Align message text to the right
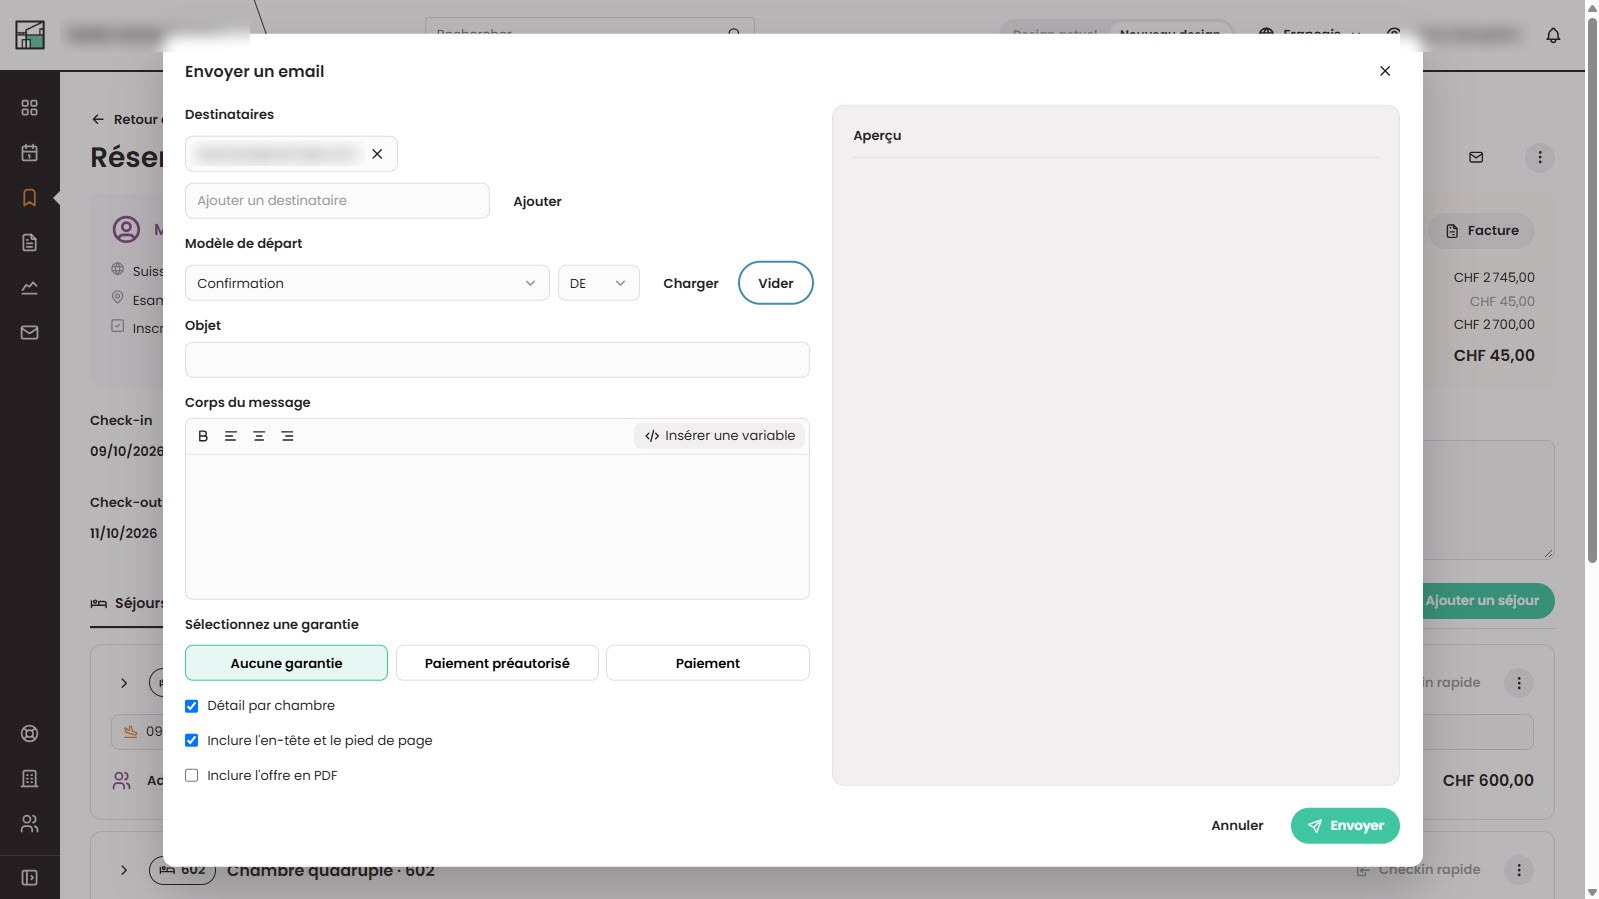Viewport: 1599px width, 899px height. [x=287, y=436]
